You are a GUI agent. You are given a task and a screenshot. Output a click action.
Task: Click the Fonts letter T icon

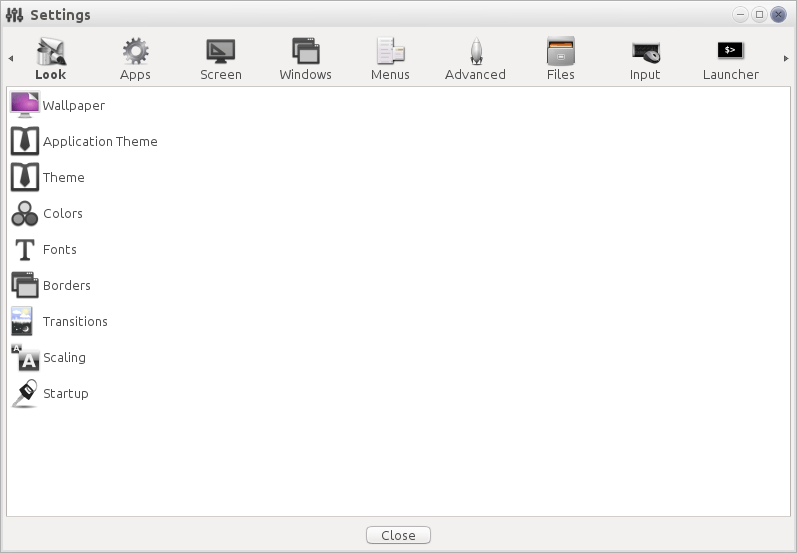24,249
